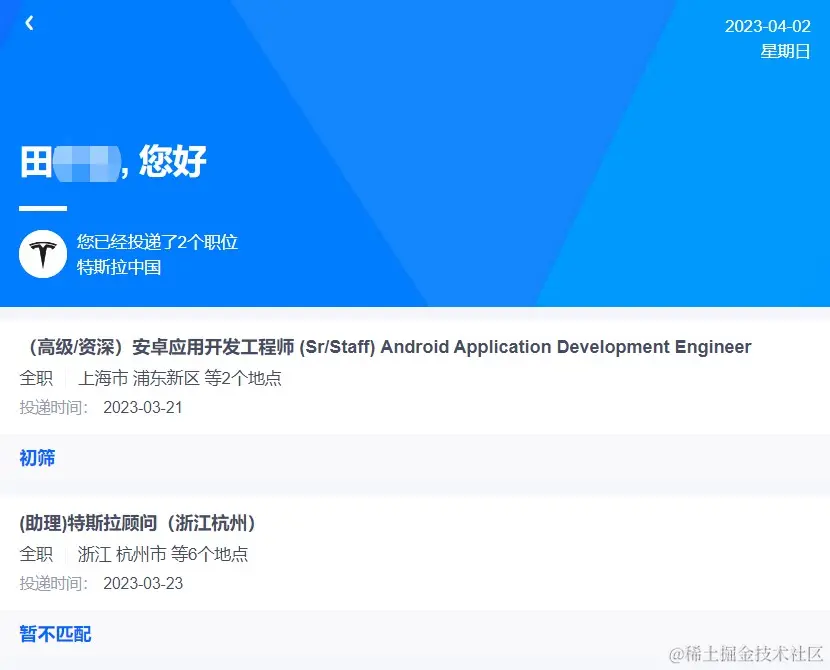Click the submission date 2023-03-23
Screen dimensions: 830x670
click(x=143, y=583)
